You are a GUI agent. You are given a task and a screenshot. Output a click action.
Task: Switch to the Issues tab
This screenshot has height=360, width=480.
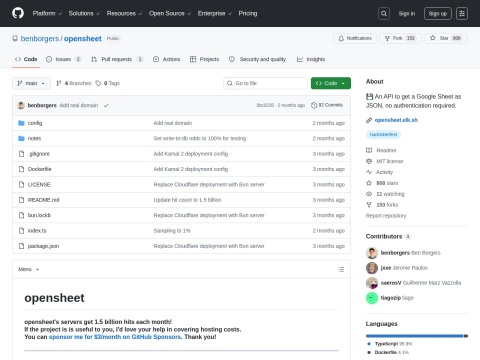click(63, 59)
